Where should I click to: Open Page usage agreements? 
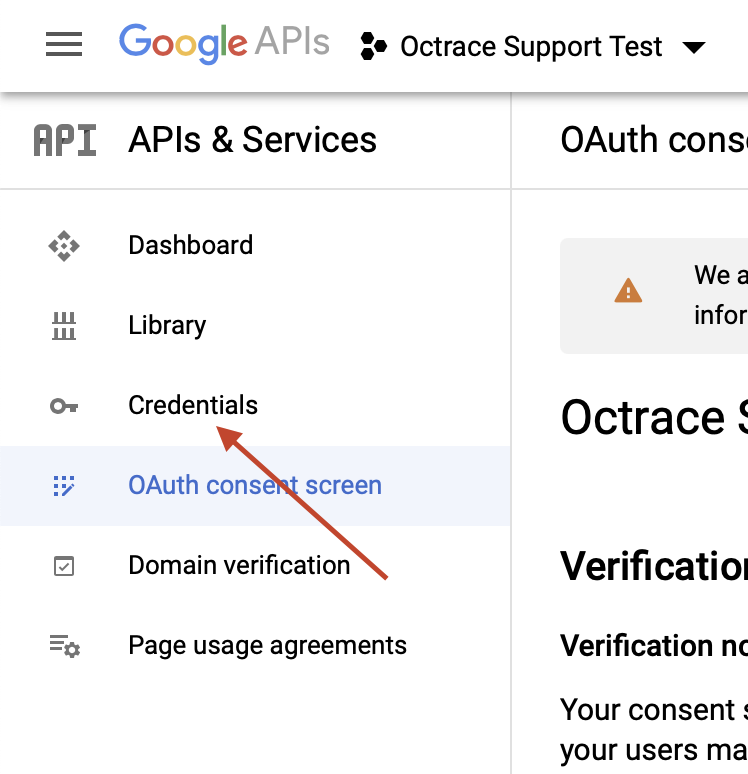[268, 646]
